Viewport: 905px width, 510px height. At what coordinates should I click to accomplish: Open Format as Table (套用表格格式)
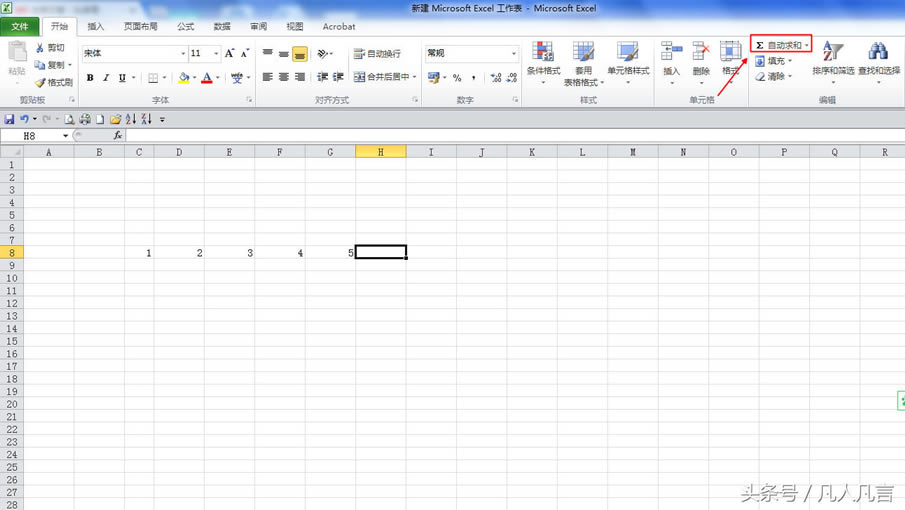coord(584,62)
